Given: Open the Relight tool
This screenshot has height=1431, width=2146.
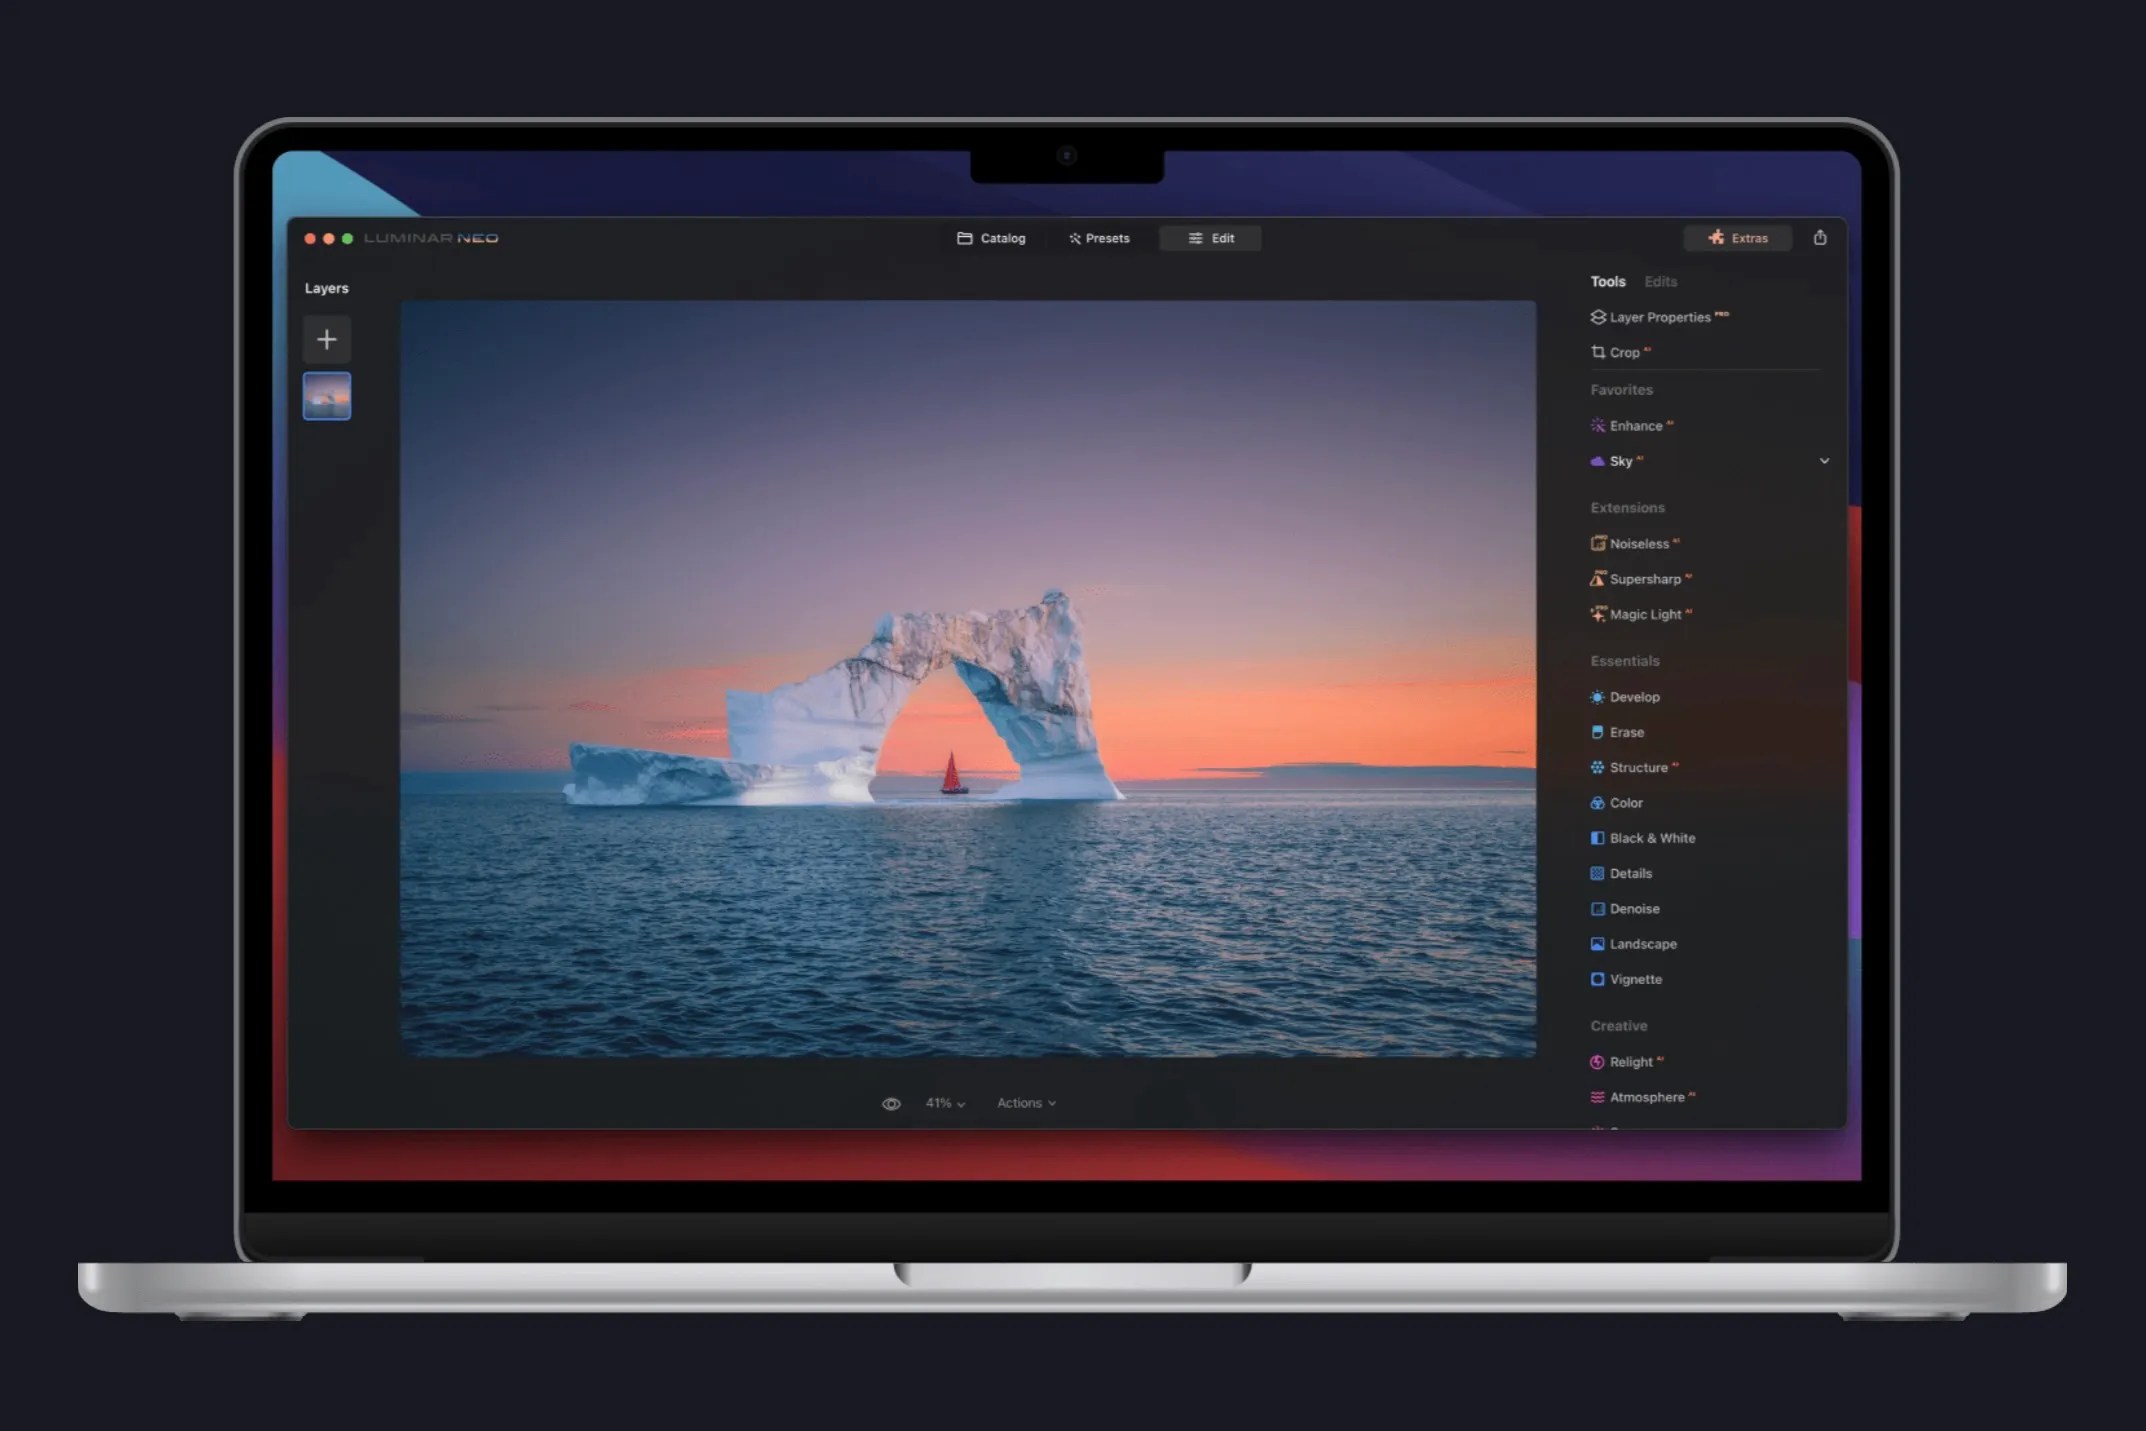Looking at the screenshot, I should click(1632, 1061).
